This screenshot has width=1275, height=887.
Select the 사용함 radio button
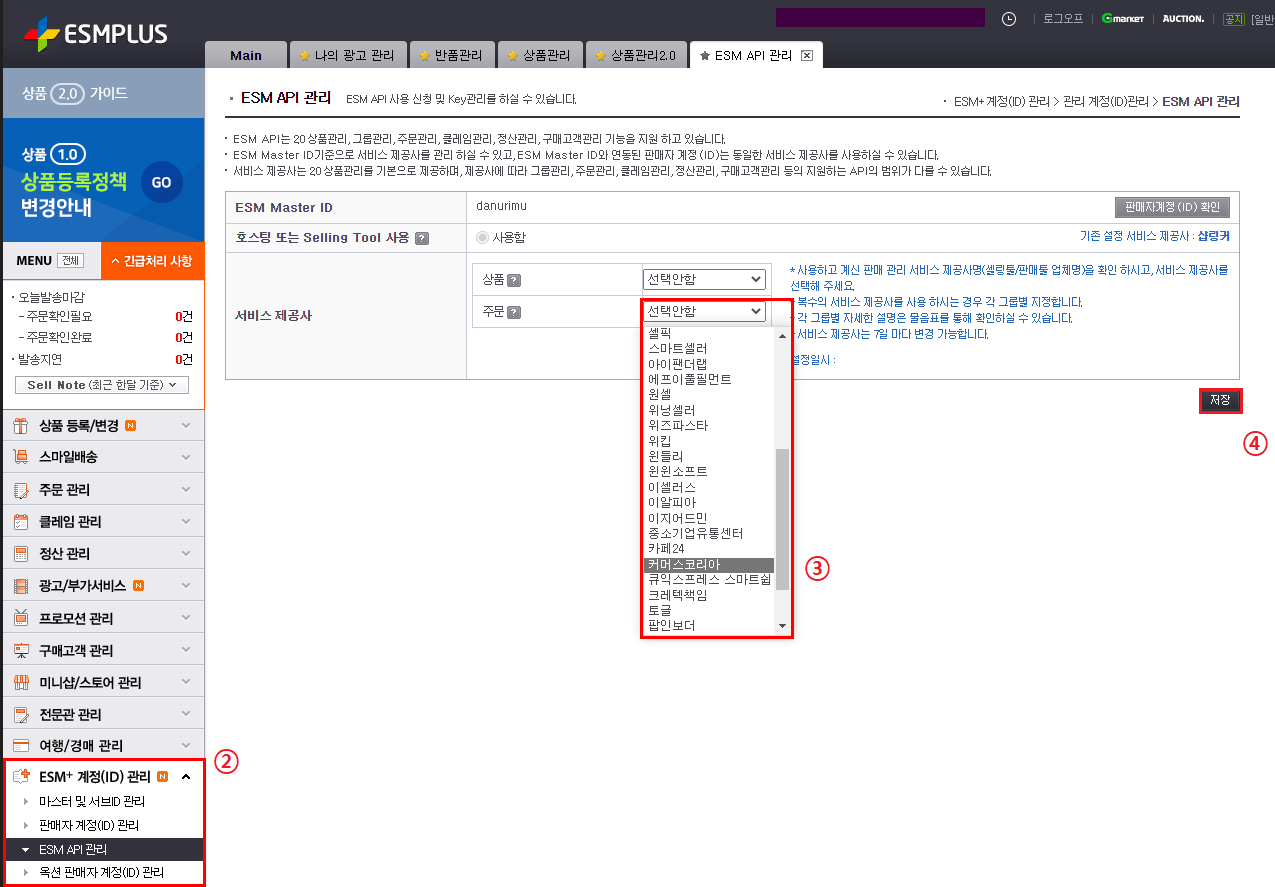[483, 237]
